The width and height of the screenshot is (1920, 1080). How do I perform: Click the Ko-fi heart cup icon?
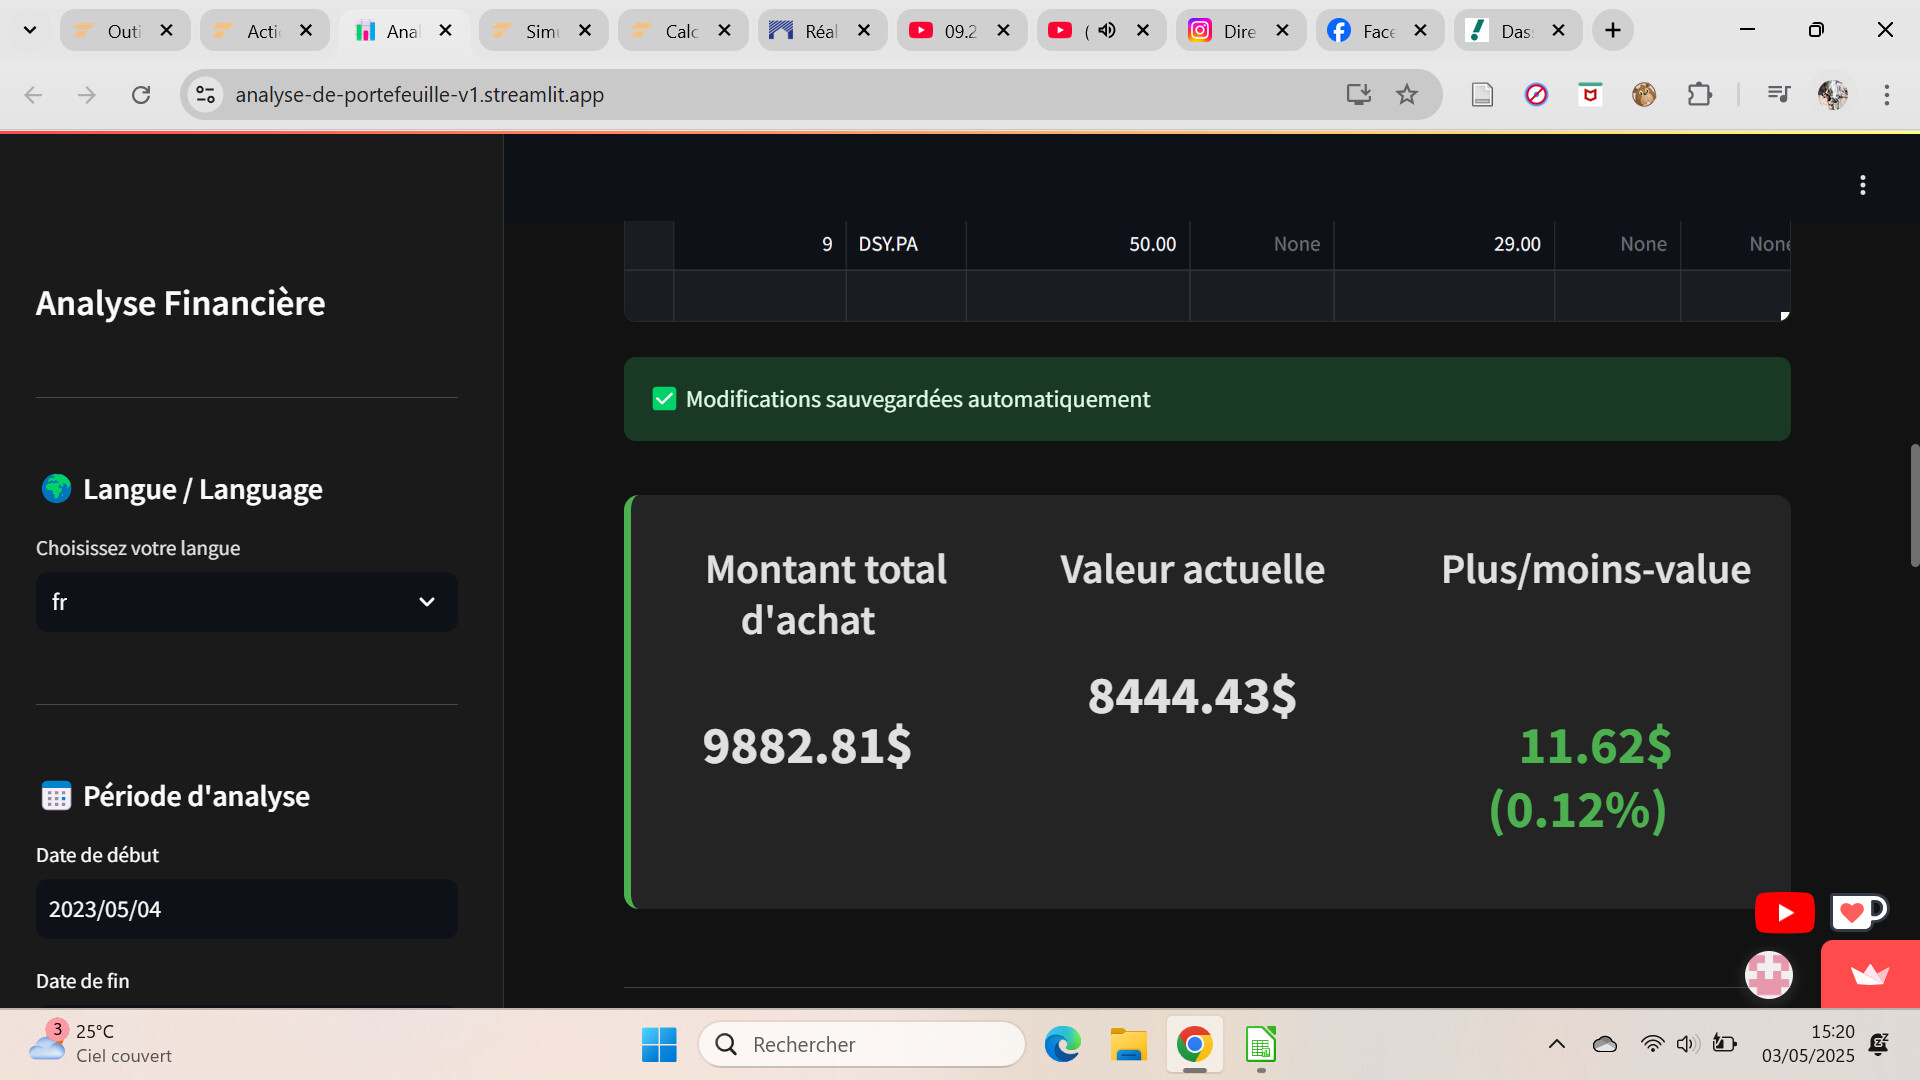[1857, 912]
